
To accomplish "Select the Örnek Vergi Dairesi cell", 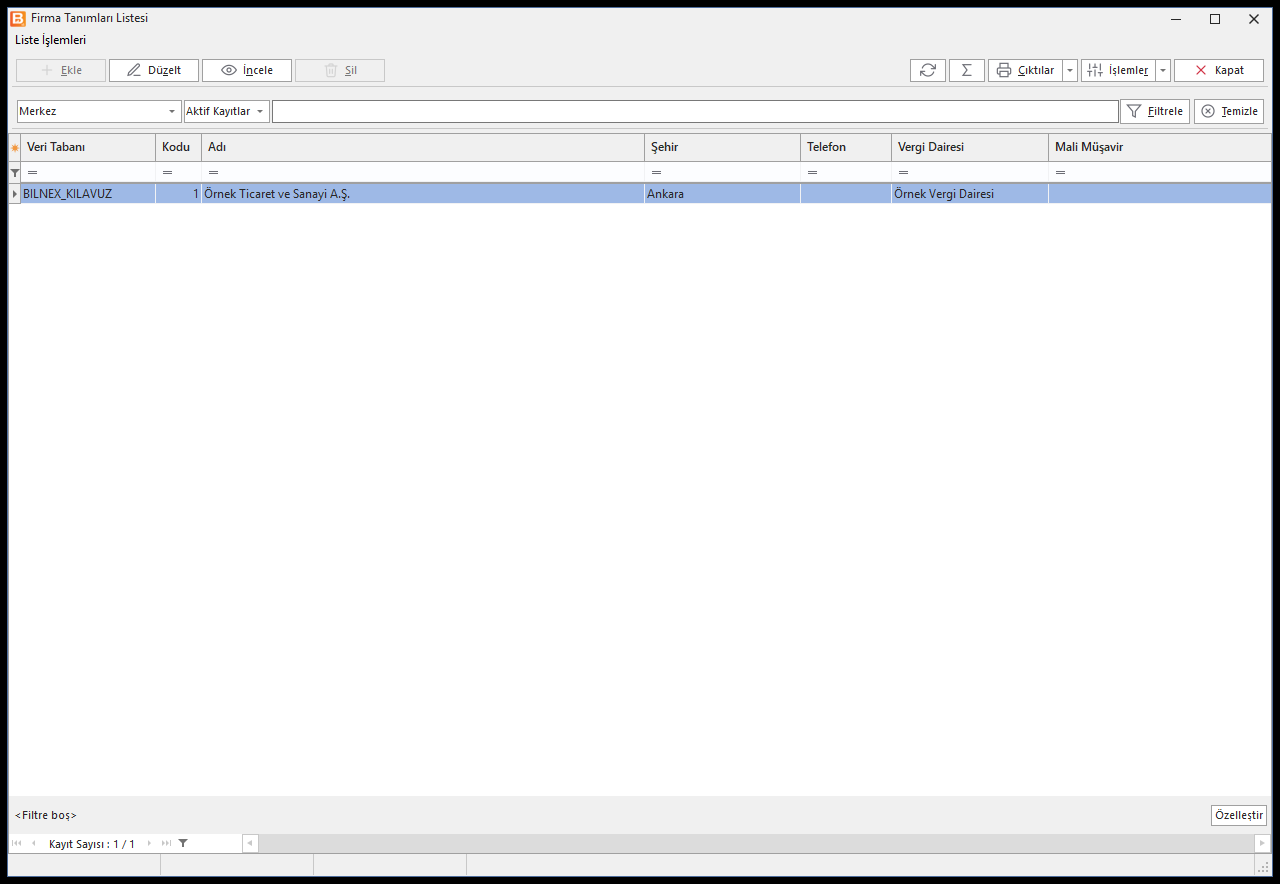I will click(x=970, y=194).
